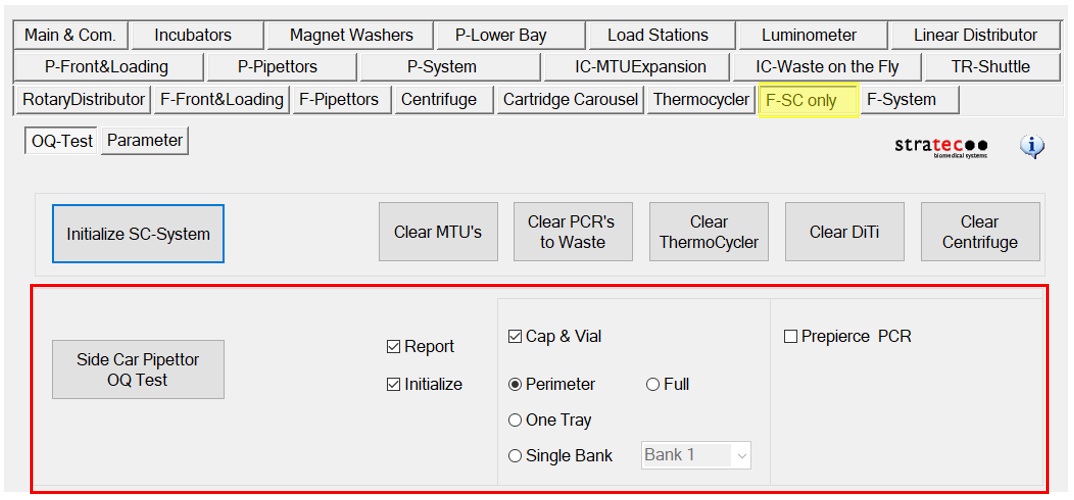Choose the One Tray radio option
This screenshot has width=1074, height=500.
516,420
